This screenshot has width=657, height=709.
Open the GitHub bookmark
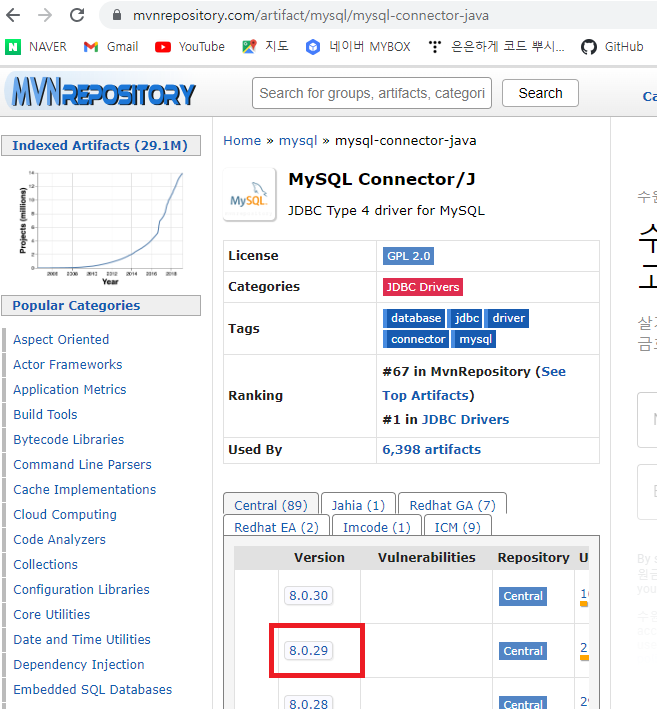click(x=612, y=47)
